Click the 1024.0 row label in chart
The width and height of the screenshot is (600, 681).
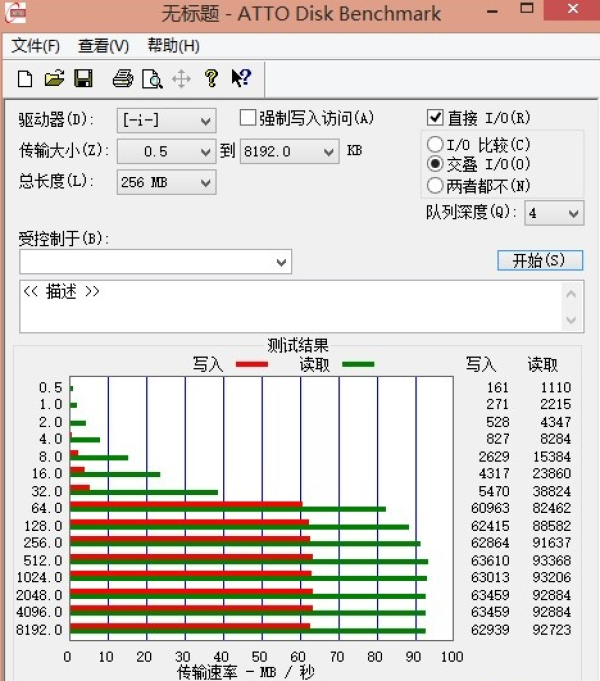(40, 577)
